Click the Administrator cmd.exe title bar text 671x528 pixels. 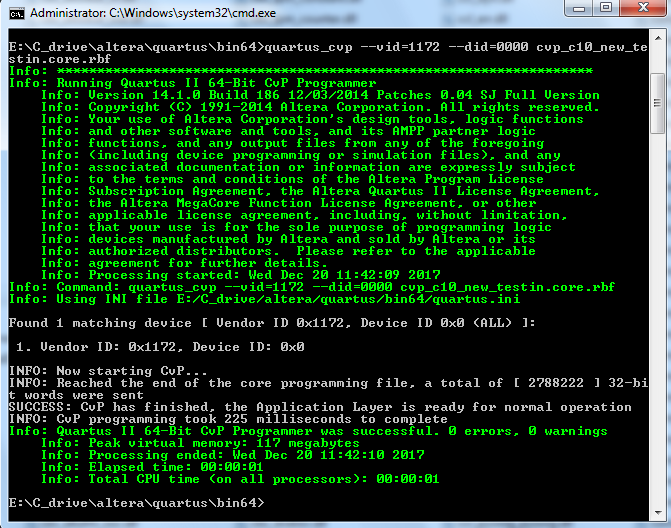tap(153, 13)
